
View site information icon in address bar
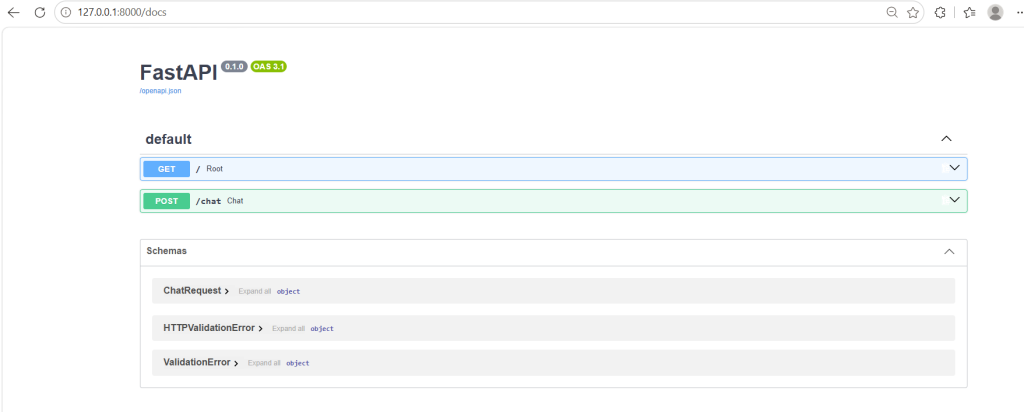pos(66,12)
